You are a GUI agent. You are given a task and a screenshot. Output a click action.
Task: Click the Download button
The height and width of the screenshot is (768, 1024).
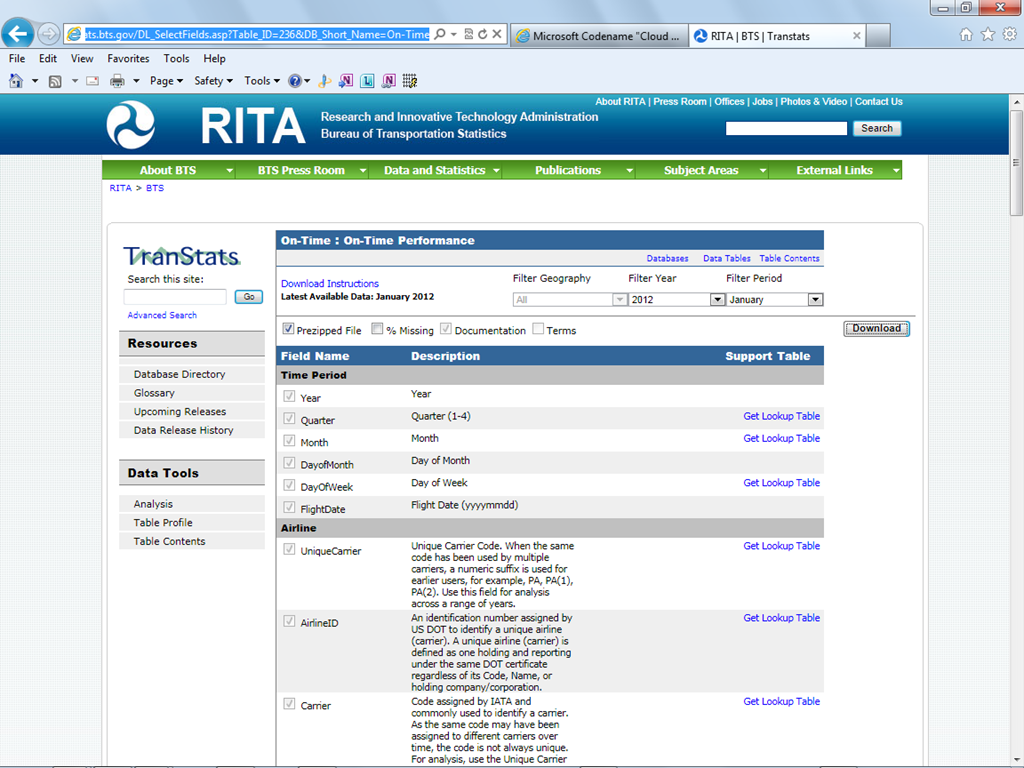click(876, 328)
